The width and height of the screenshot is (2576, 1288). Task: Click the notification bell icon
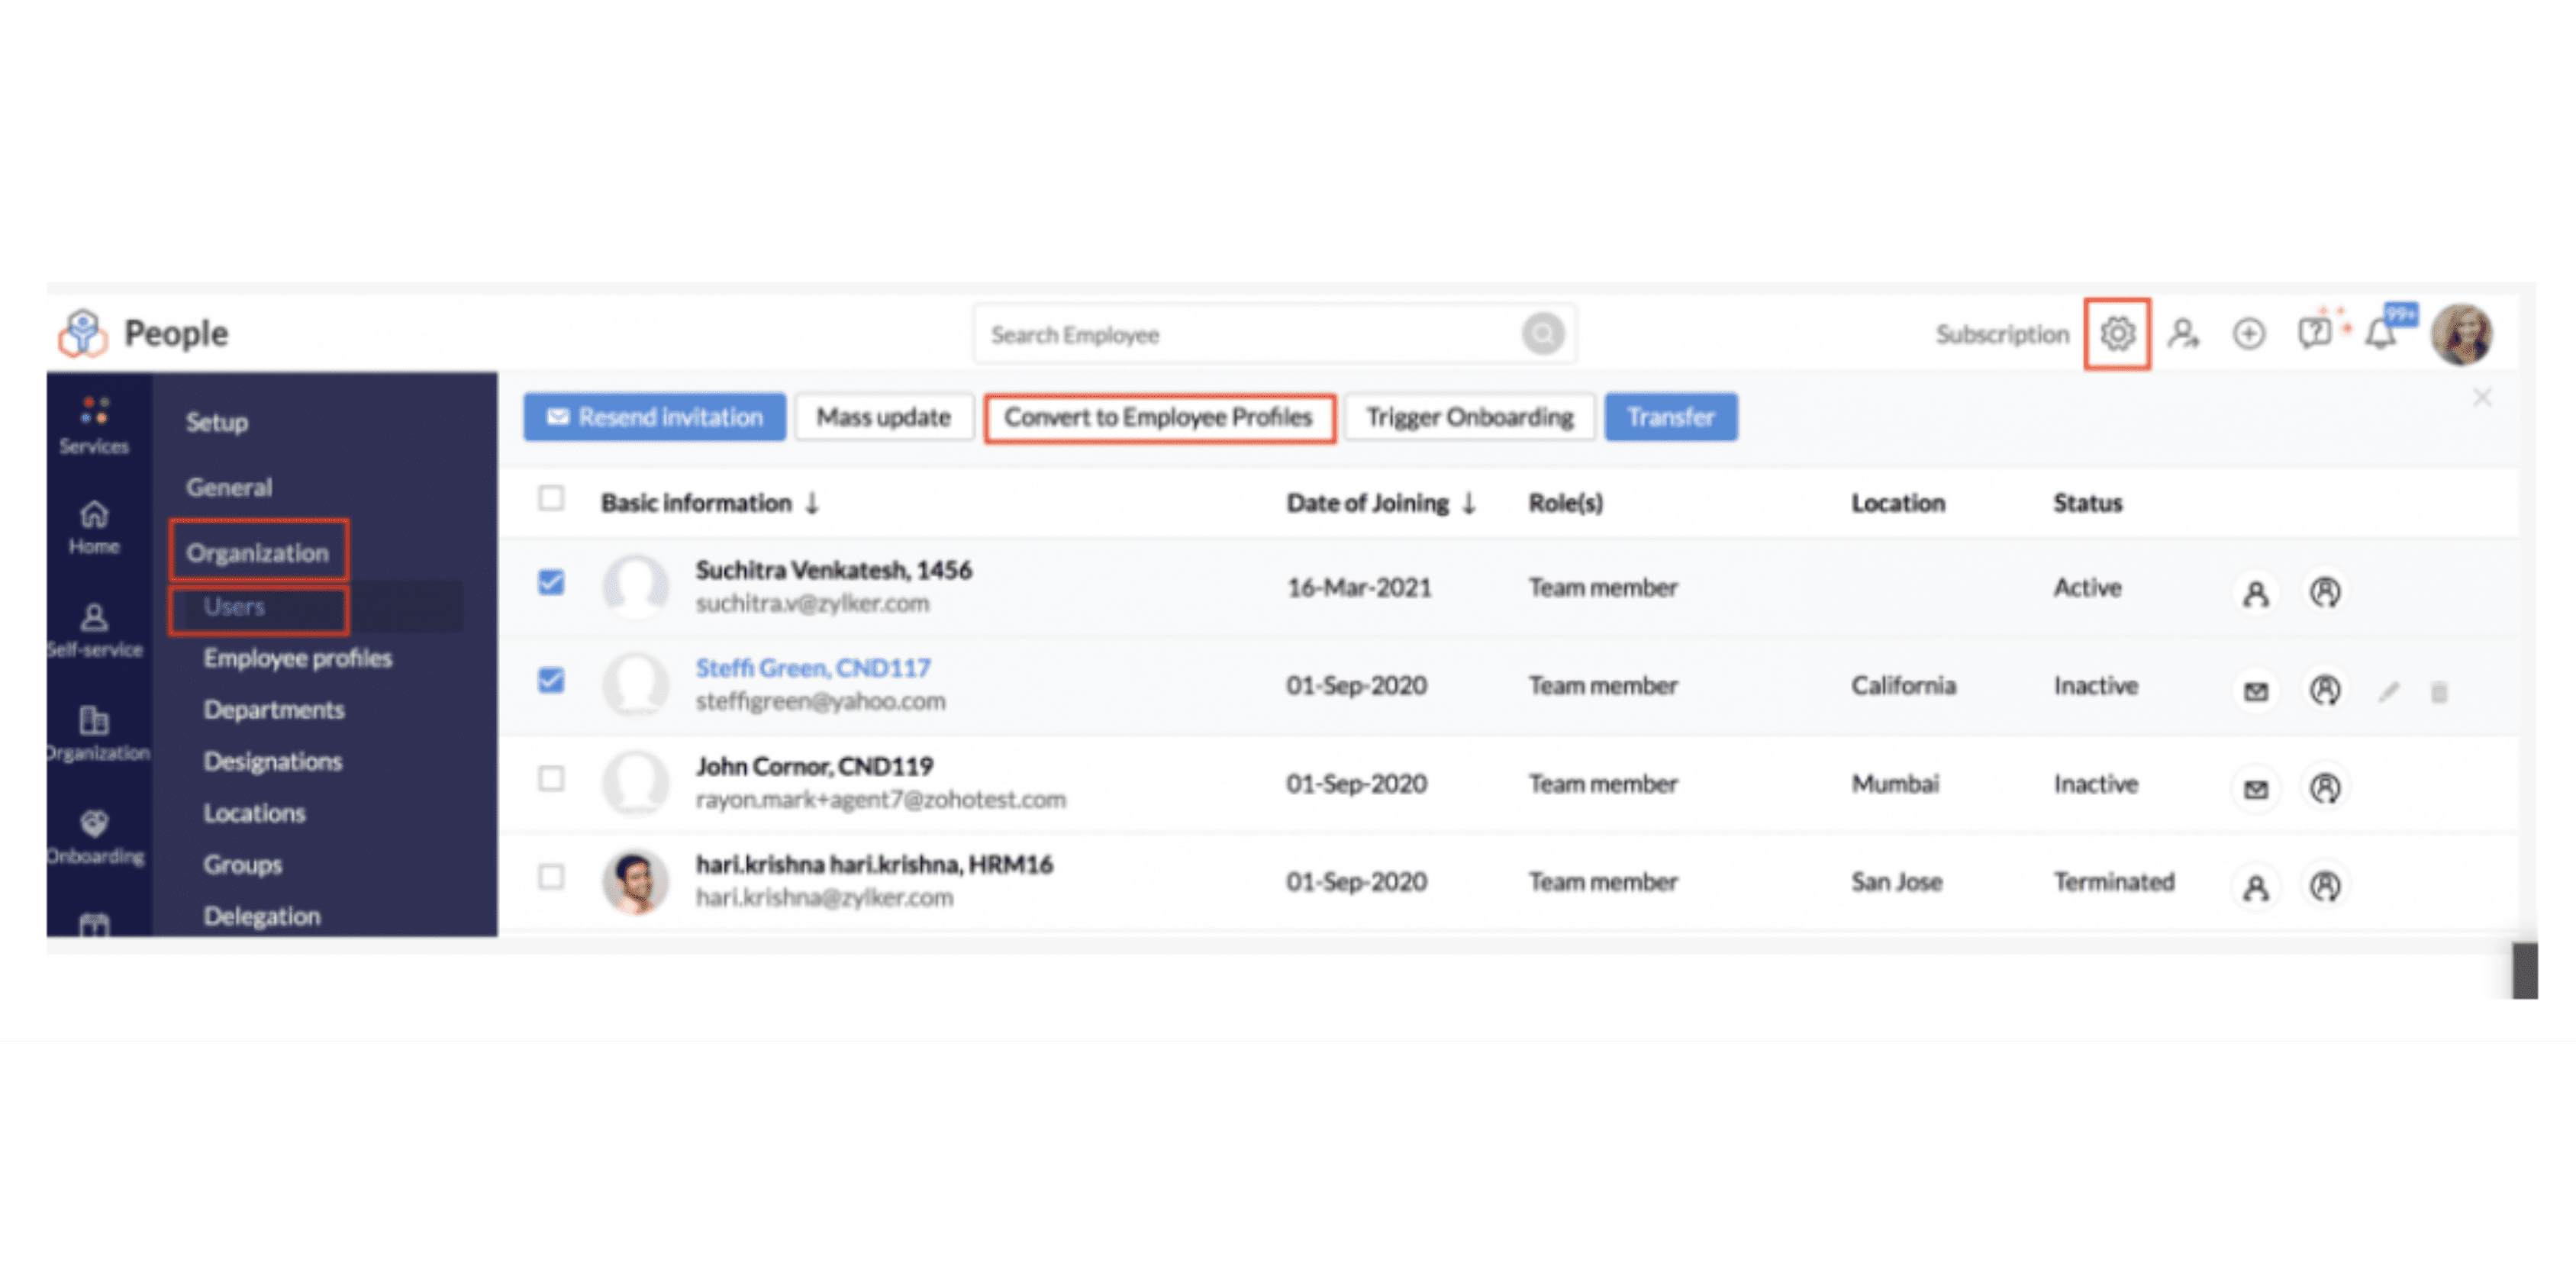[2380, 334]
